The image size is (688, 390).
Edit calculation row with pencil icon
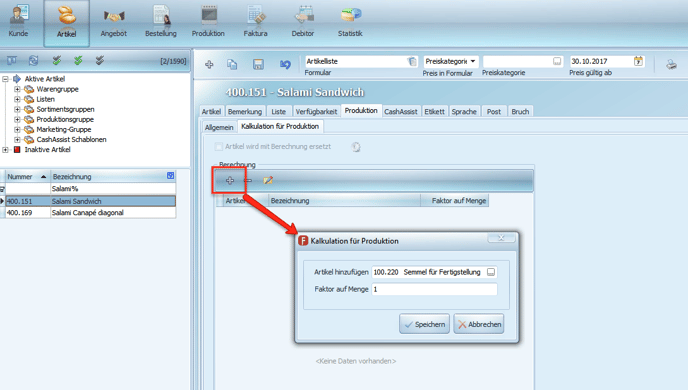coord(268,180)
